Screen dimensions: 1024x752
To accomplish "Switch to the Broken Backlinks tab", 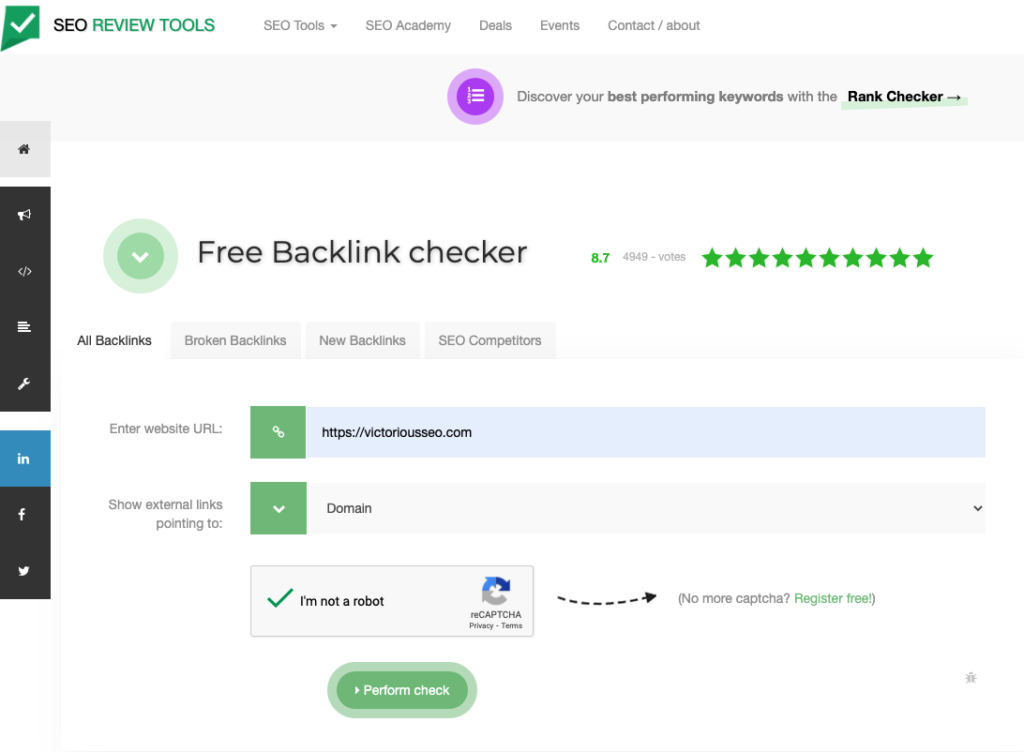I will (x=235, y=340).
